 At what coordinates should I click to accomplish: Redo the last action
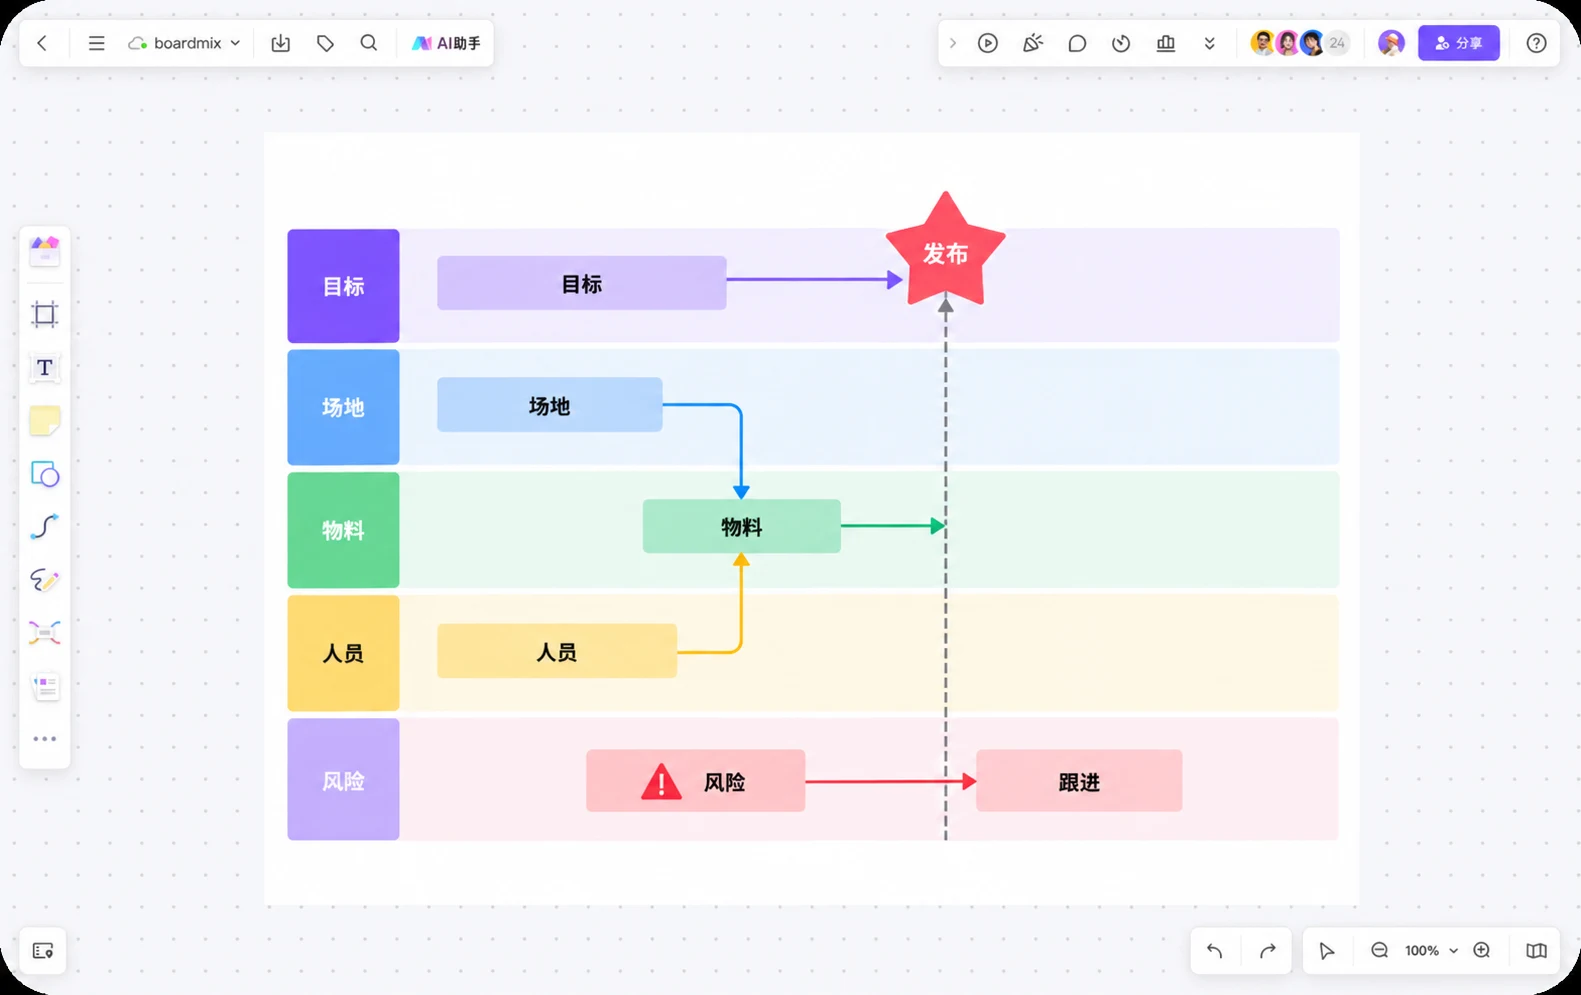point(1268,951)
